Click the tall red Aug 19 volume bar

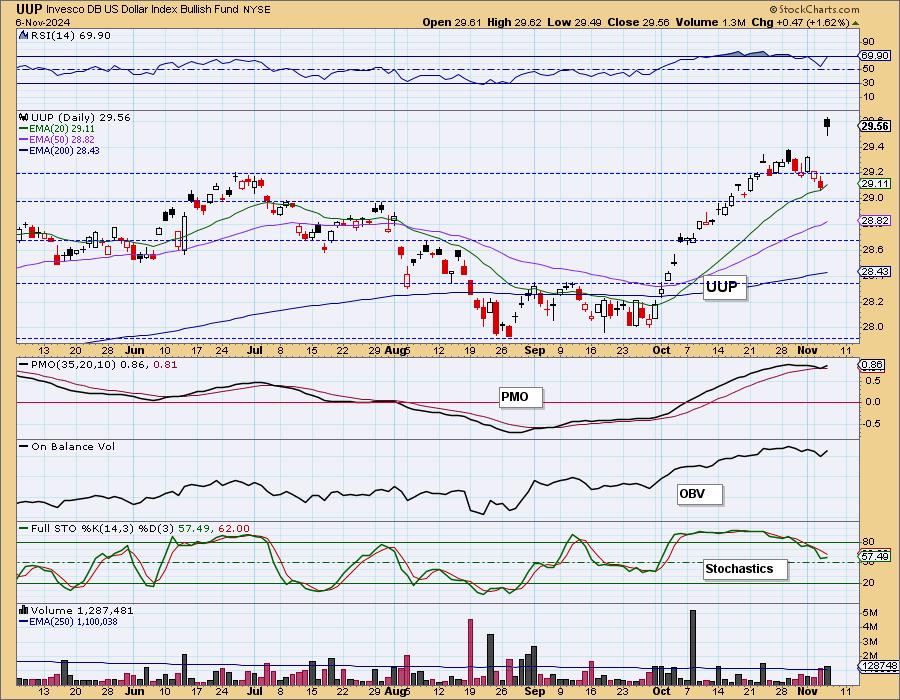pyautogui.click(x=471, y=652)
